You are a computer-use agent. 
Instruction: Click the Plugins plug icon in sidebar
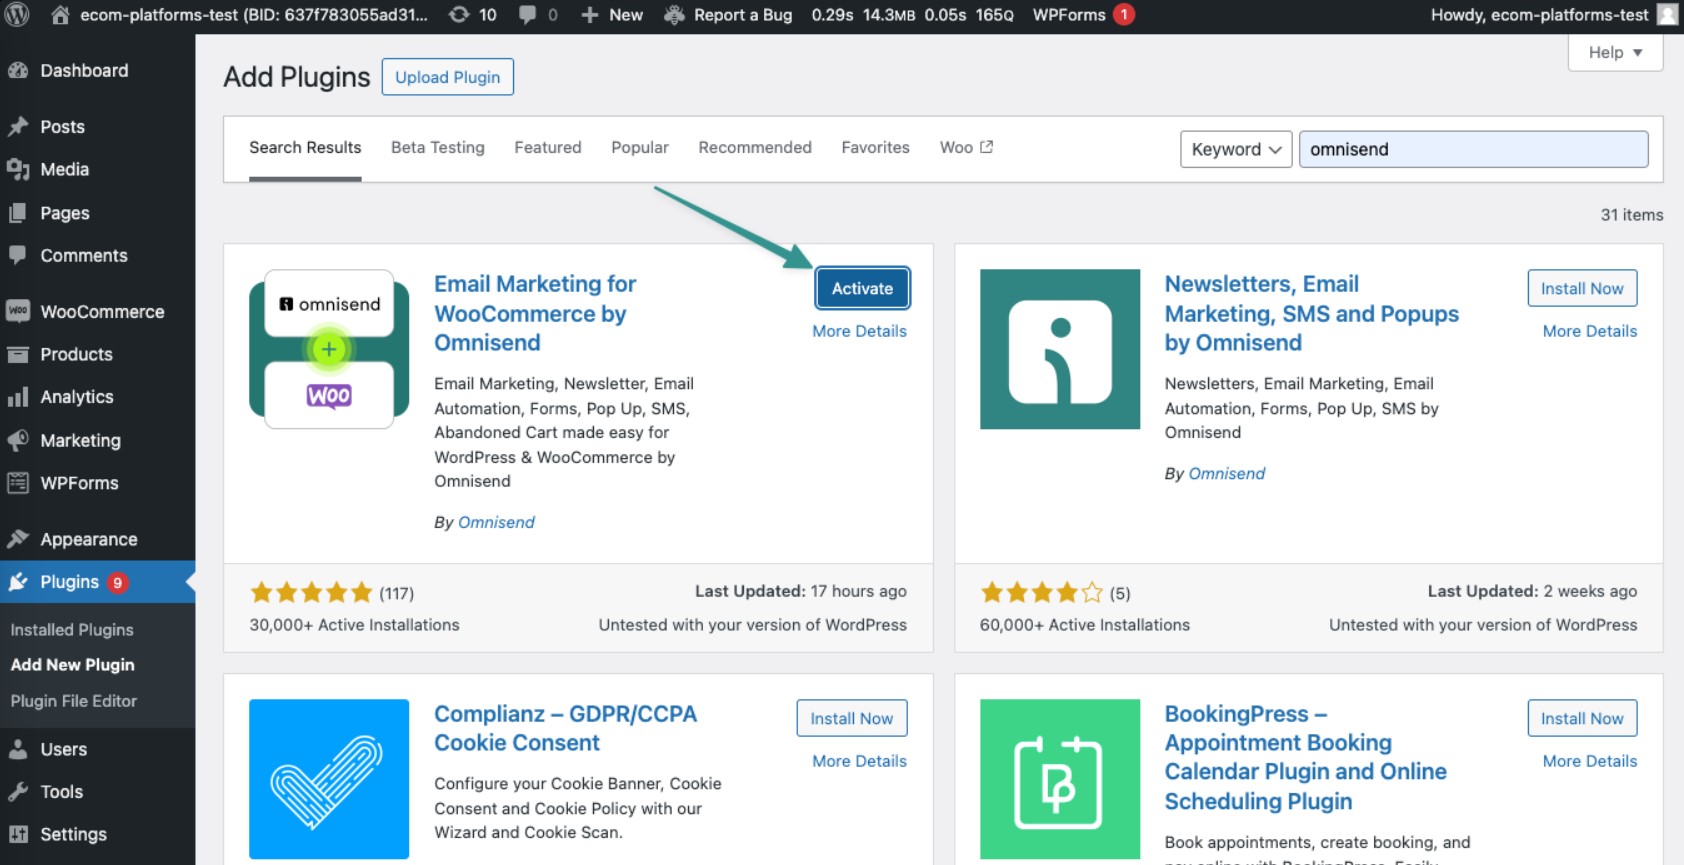pyautogui.click(x=18, y=582)
